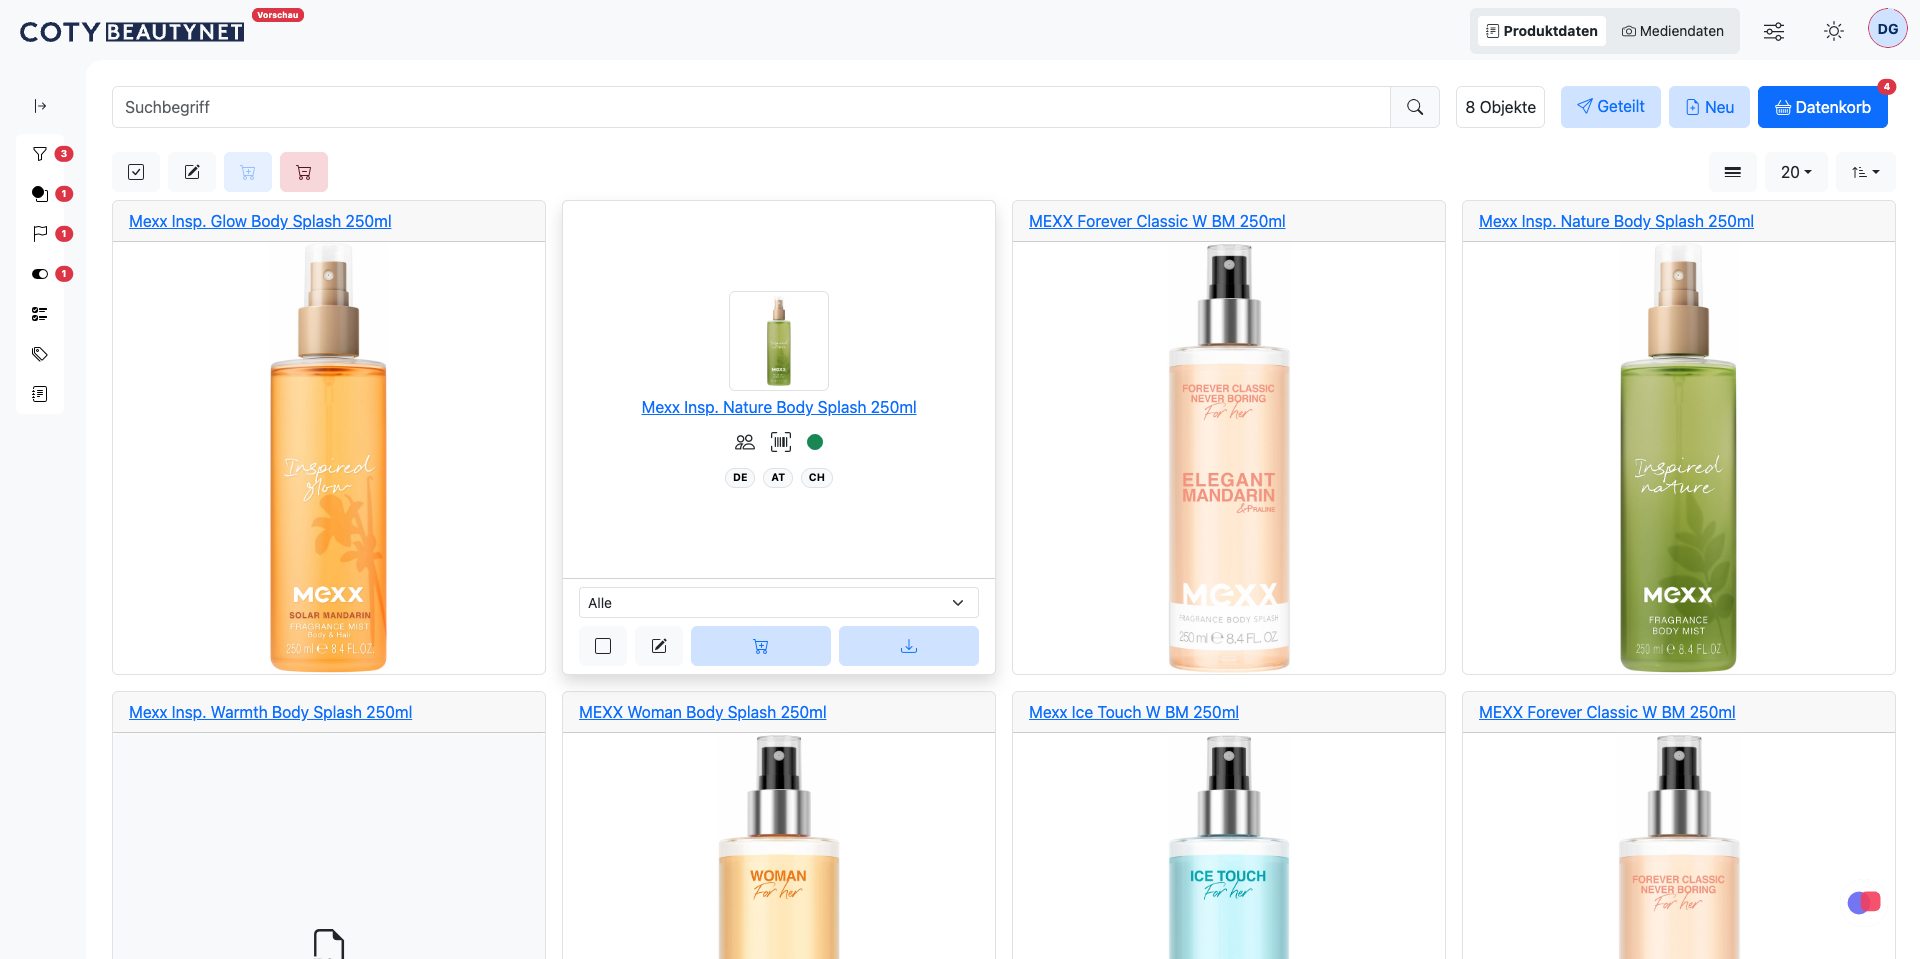This screenshot has height=959, width=1920.
Task: Toggle the floating widget at bottom right
Action: click(1864, 903)
